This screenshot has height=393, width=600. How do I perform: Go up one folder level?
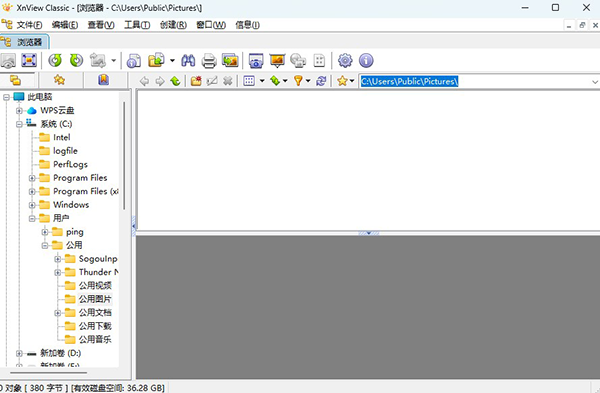coord(175,81)
